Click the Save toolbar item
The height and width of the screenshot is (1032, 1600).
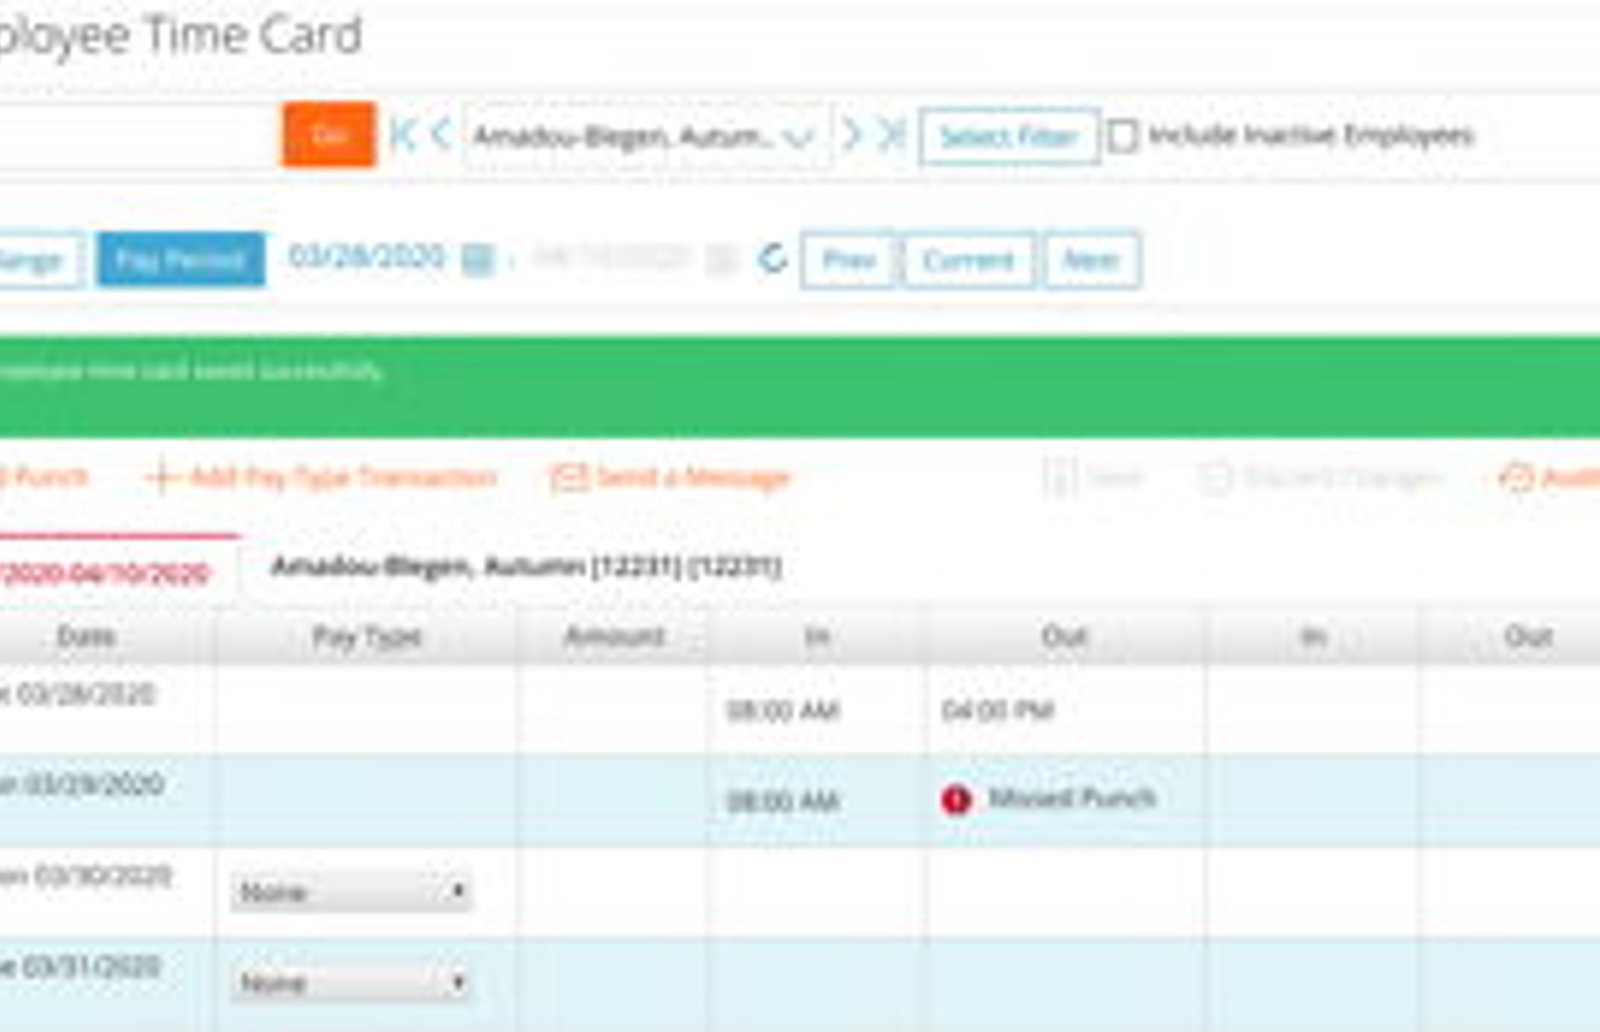point(1093,478)
